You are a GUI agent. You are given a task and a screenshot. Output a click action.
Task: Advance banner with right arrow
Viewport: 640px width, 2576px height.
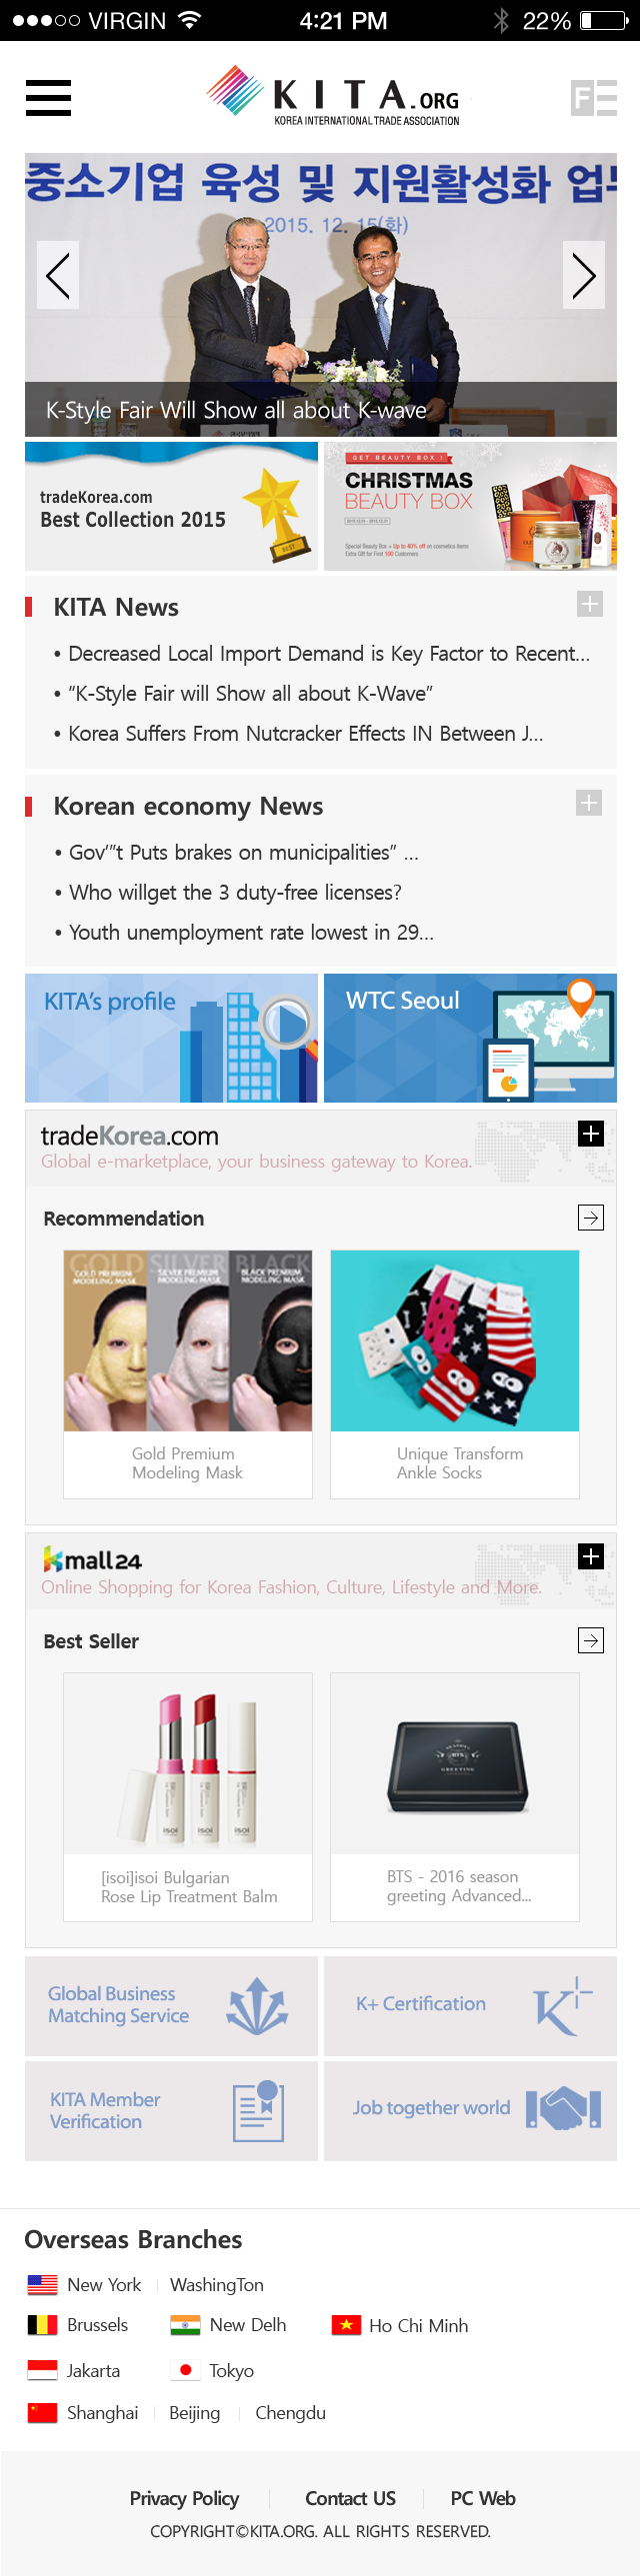pos(584,275)
